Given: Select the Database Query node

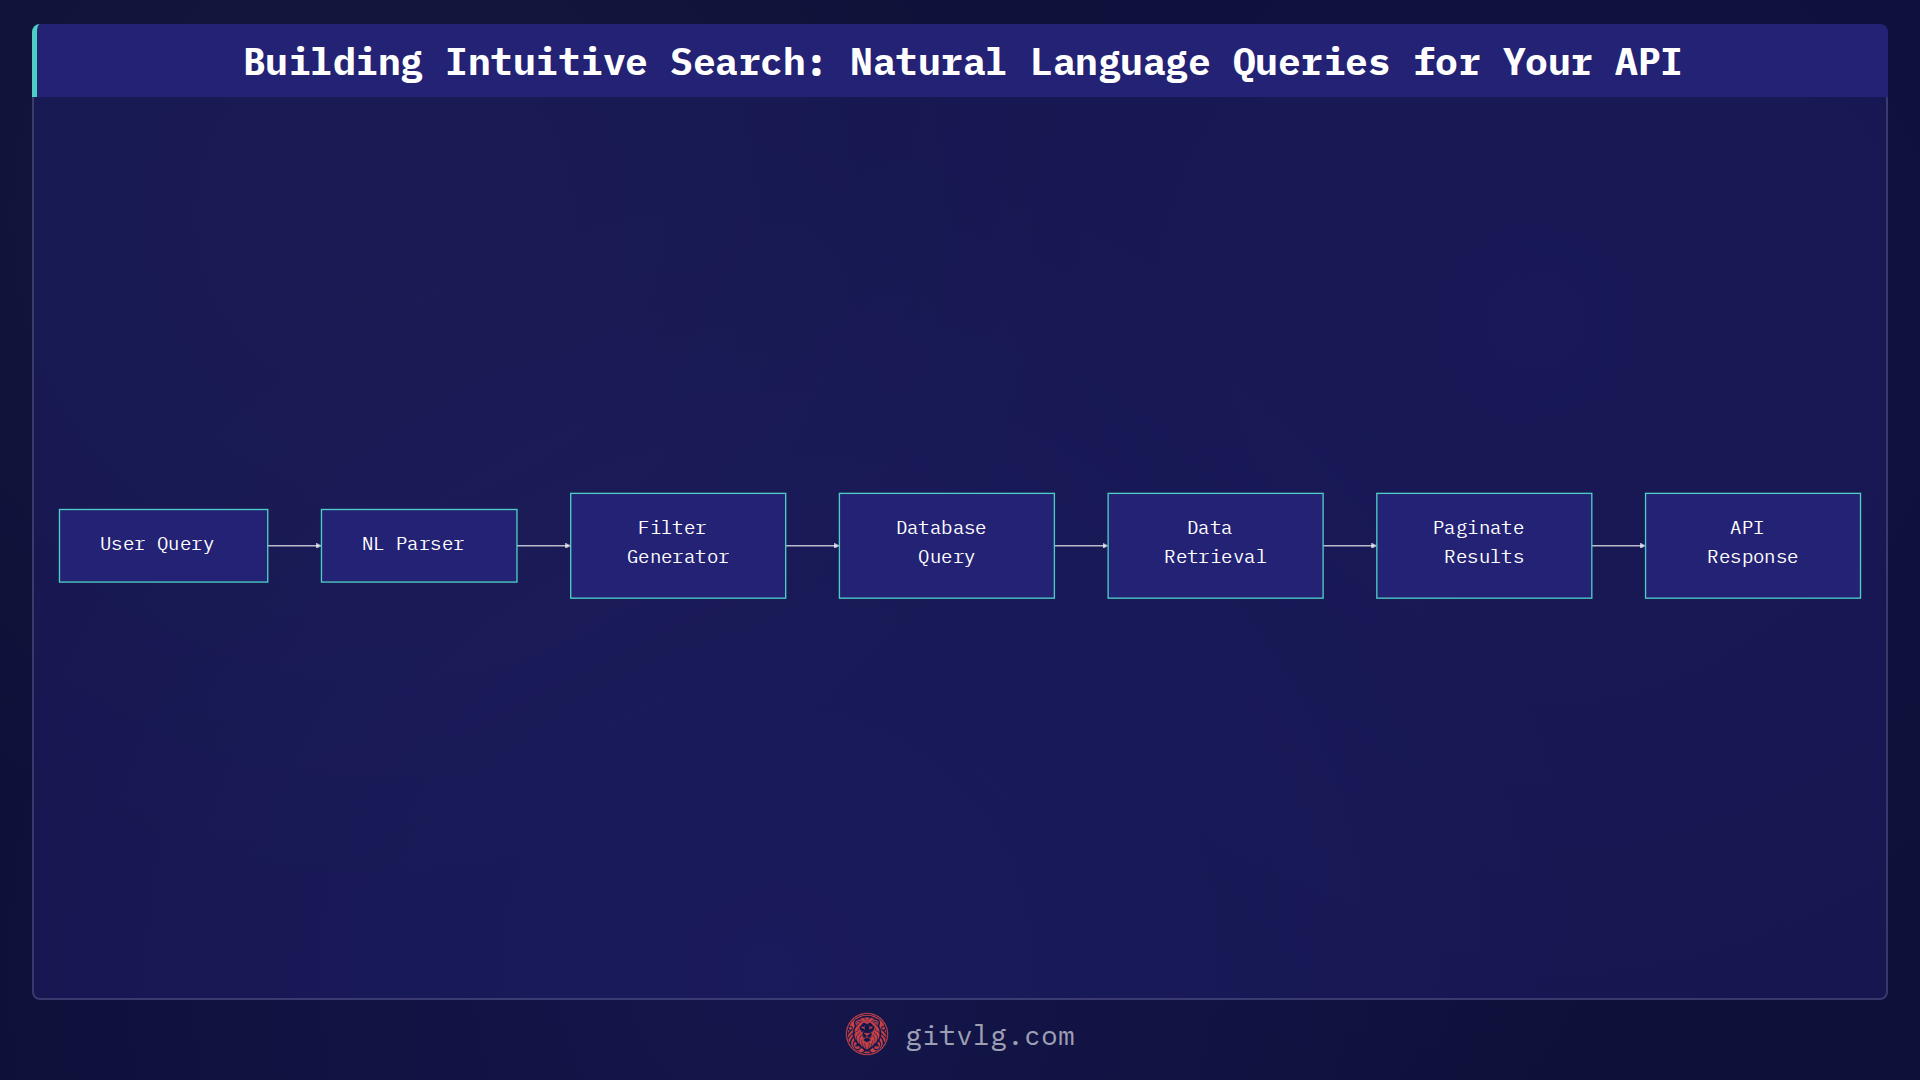Looking at the screenshot, I should point(946,546).
